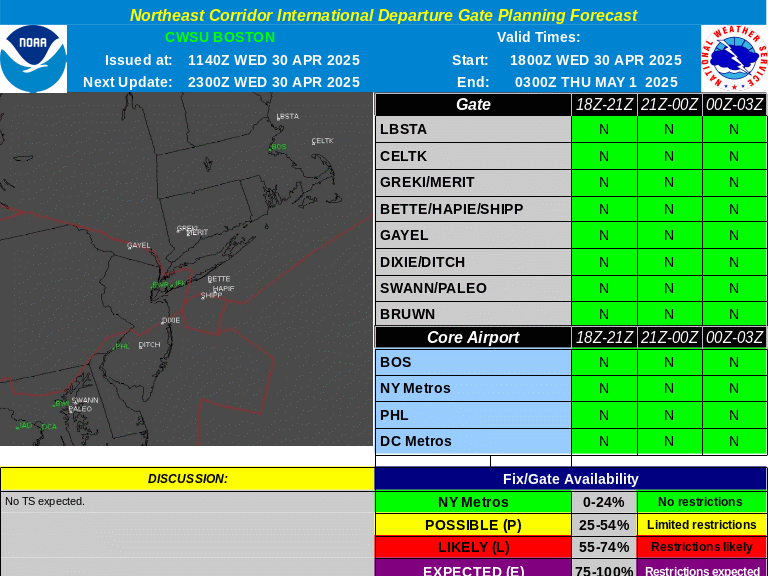Select the BETTE fix on the map

pos(219,279)
